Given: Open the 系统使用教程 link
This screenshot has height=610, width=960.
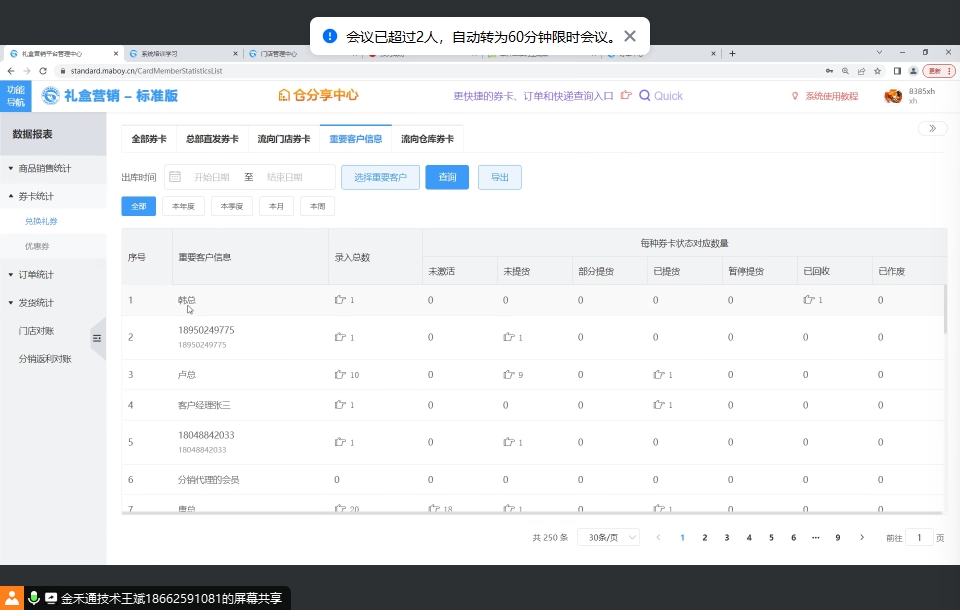Looking at the screenshot, I should click(831, 96).
